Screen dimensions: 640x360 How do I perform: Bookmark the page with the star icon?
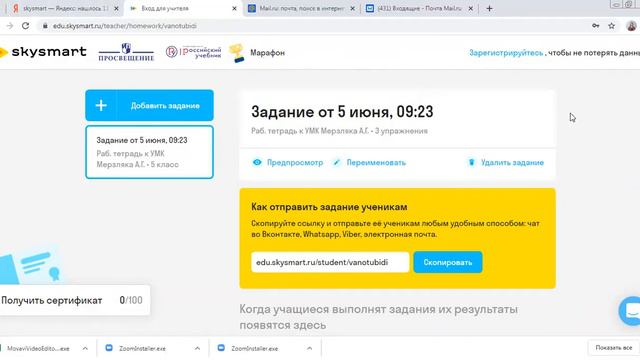tap(611, 26)
